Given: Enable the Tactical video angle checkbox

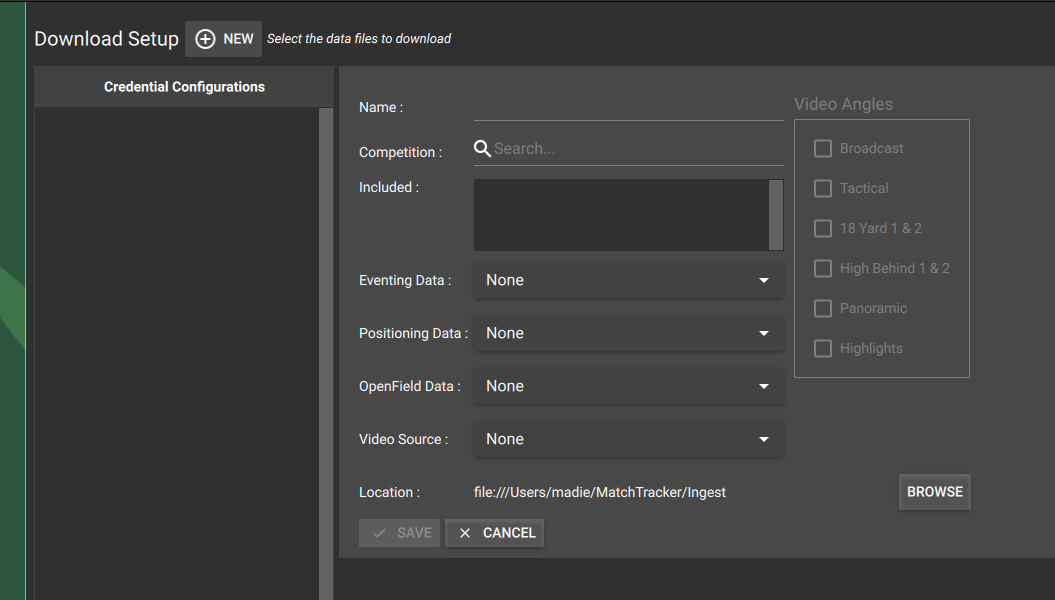Looking at the screenshot, I should tap(823, 188).
